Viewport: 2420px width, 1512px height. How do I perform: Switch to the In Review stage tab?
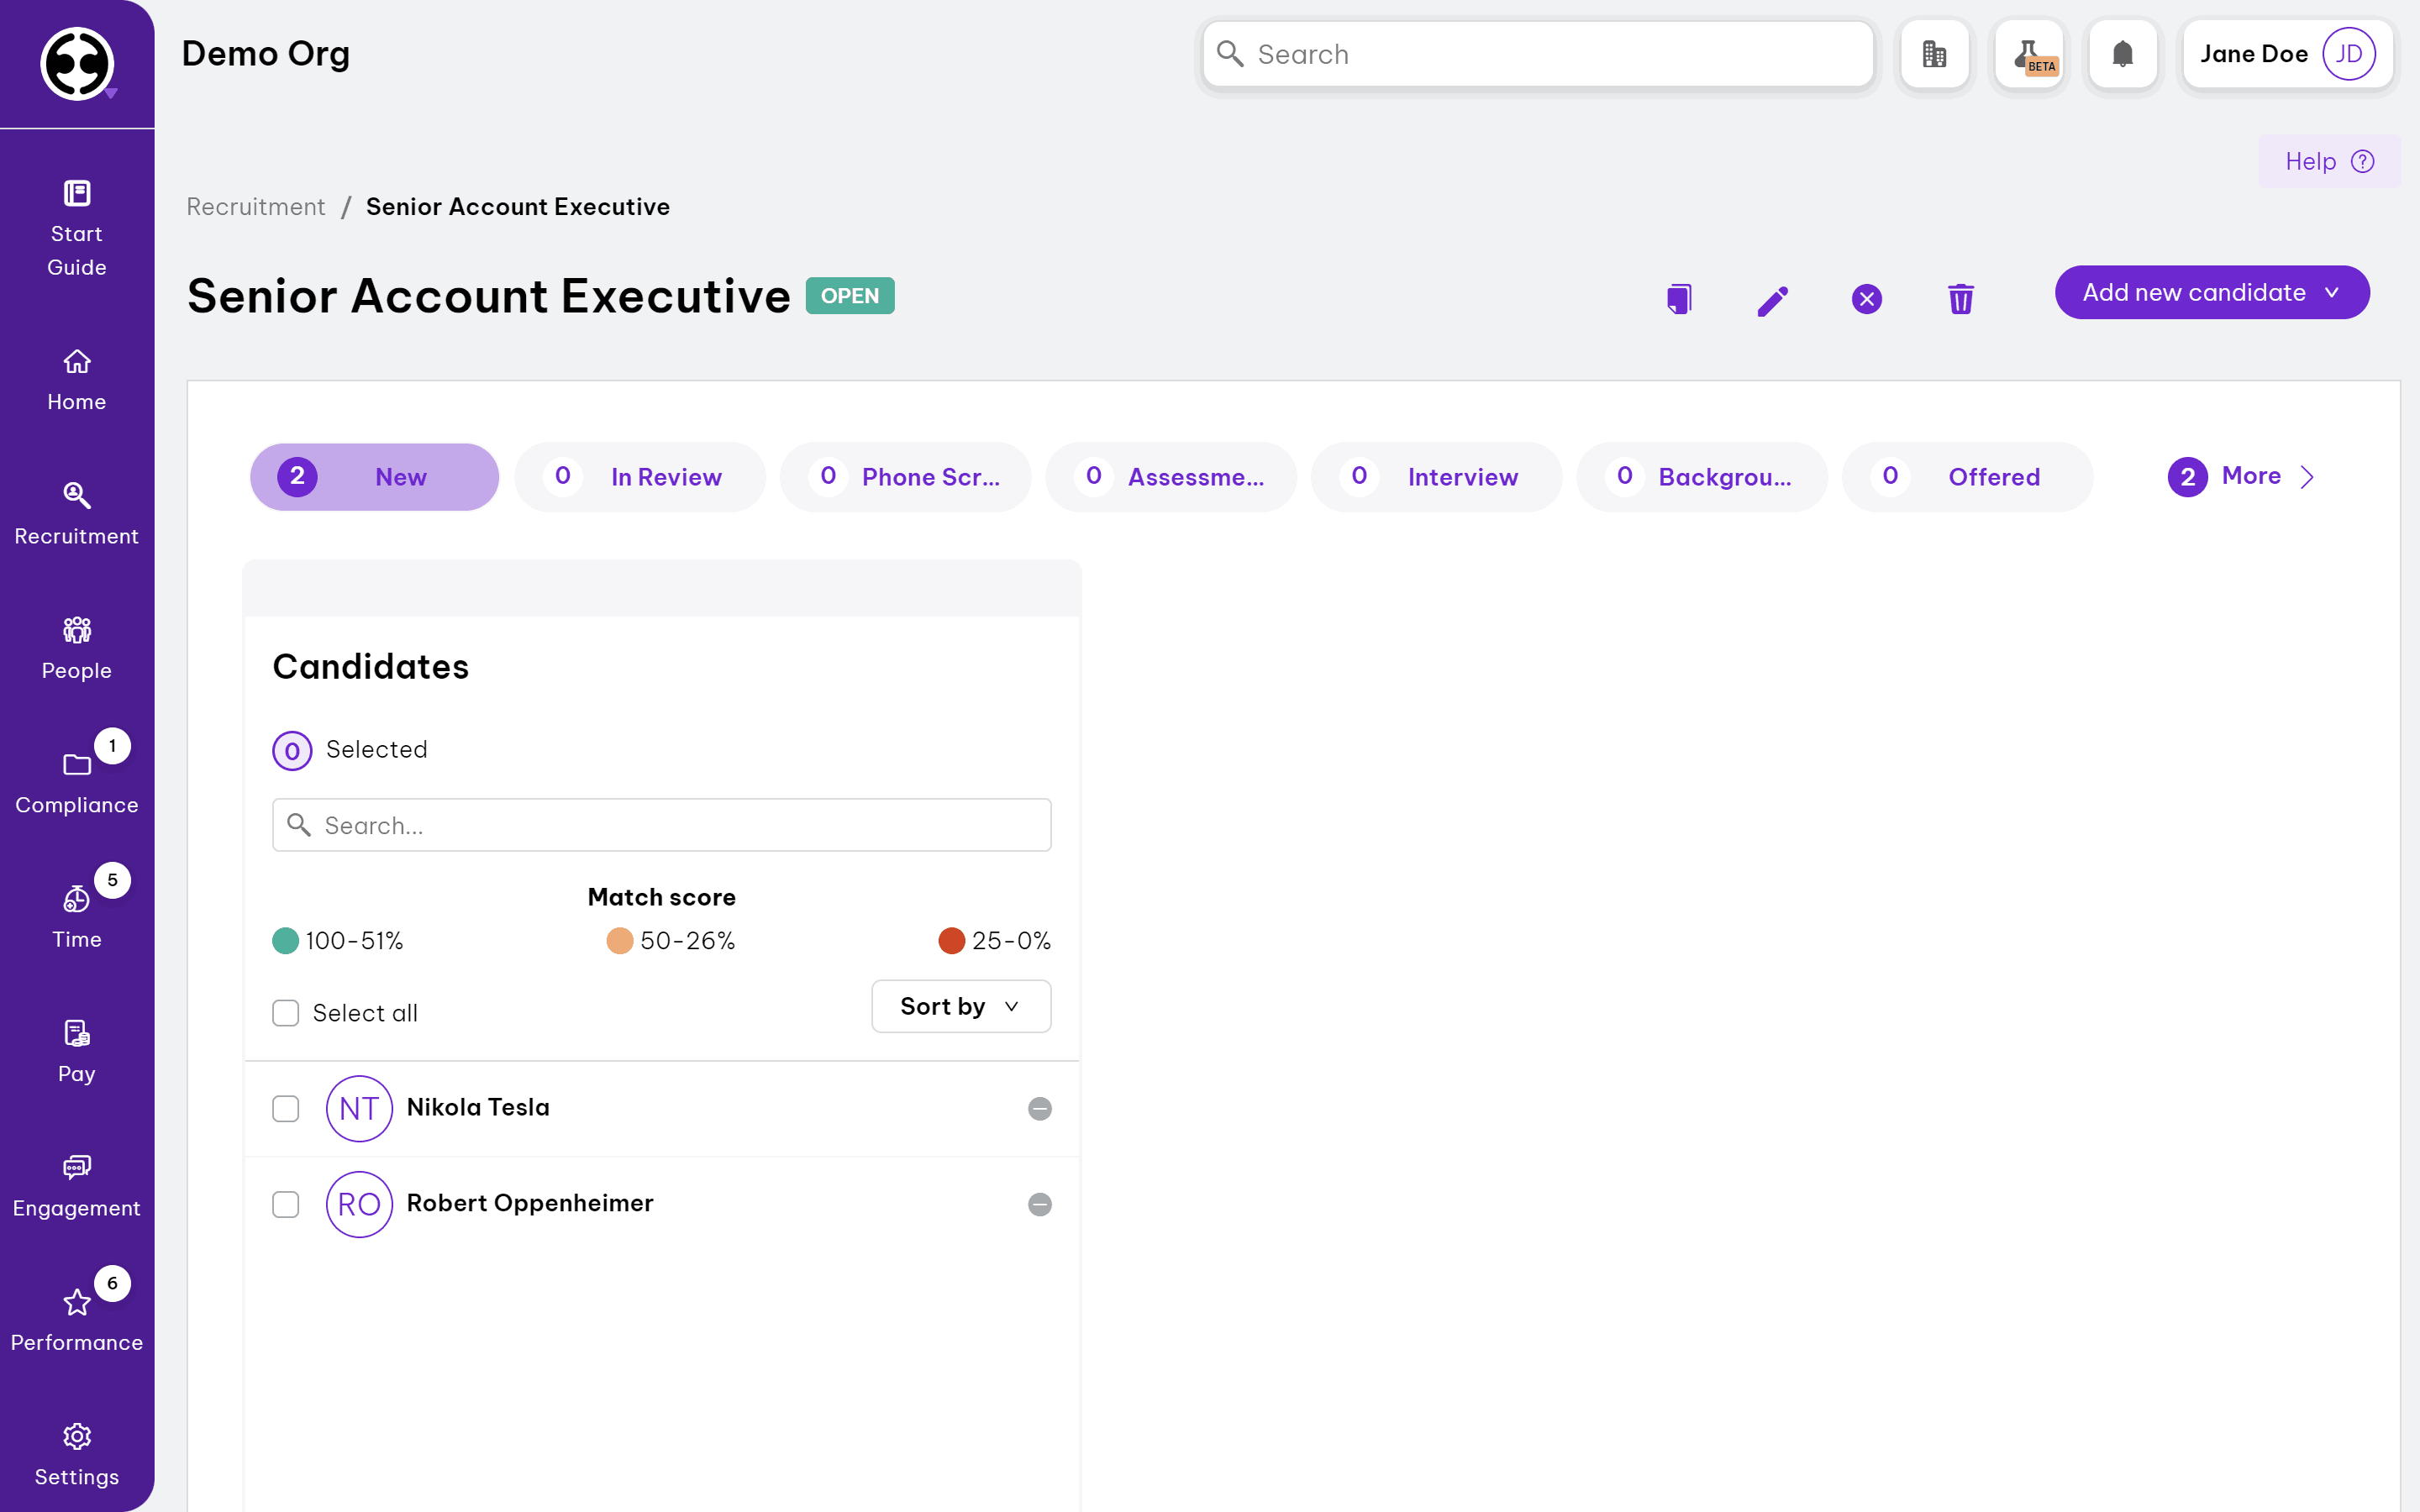coord(640,477)
